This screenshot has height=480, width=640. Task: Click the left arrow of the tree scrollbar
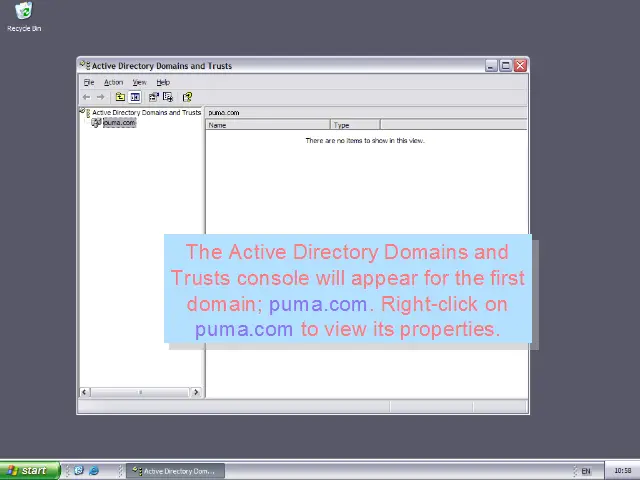point(84,392)
